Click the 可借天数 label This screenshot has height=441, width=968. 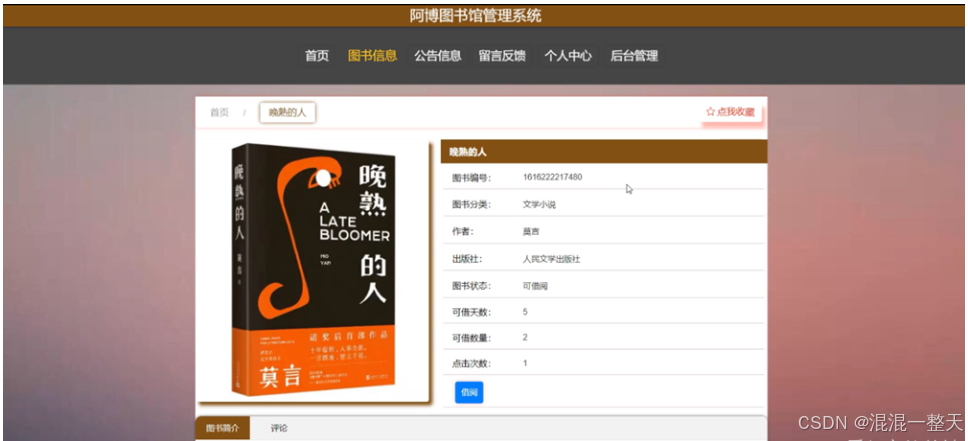coord(471,312)
